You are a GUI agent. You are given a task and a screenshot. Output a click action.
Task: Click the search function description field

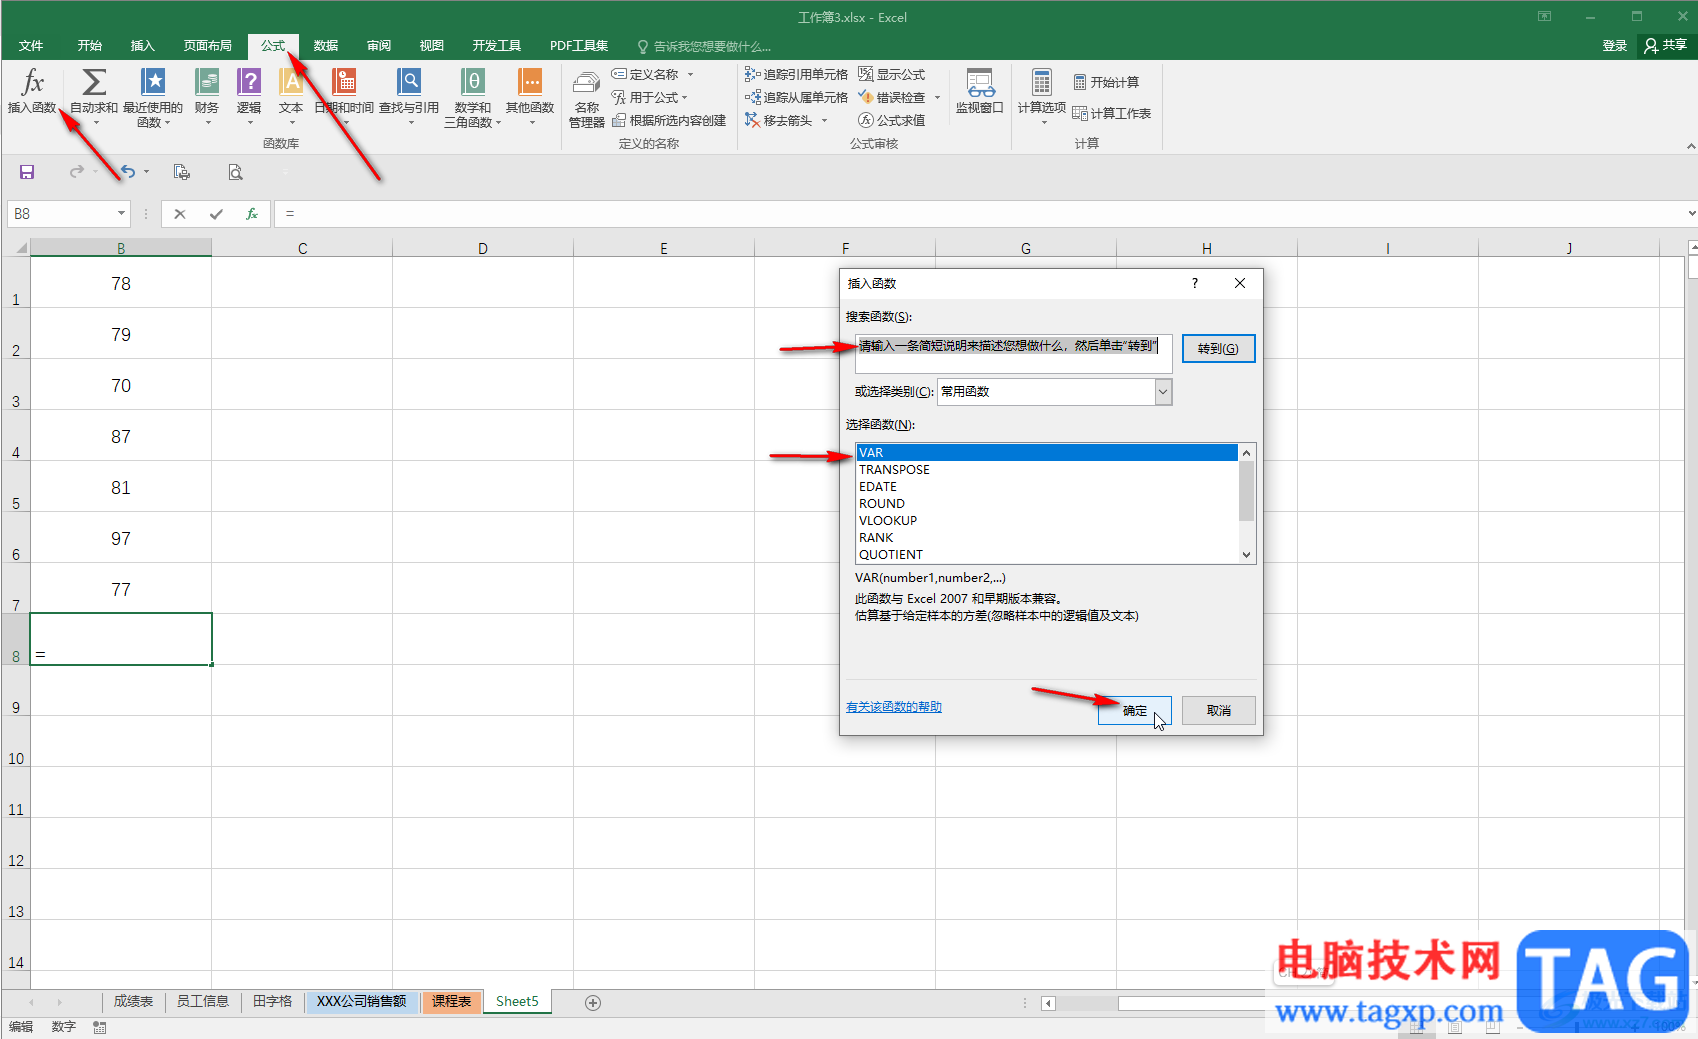(1013, 354)
